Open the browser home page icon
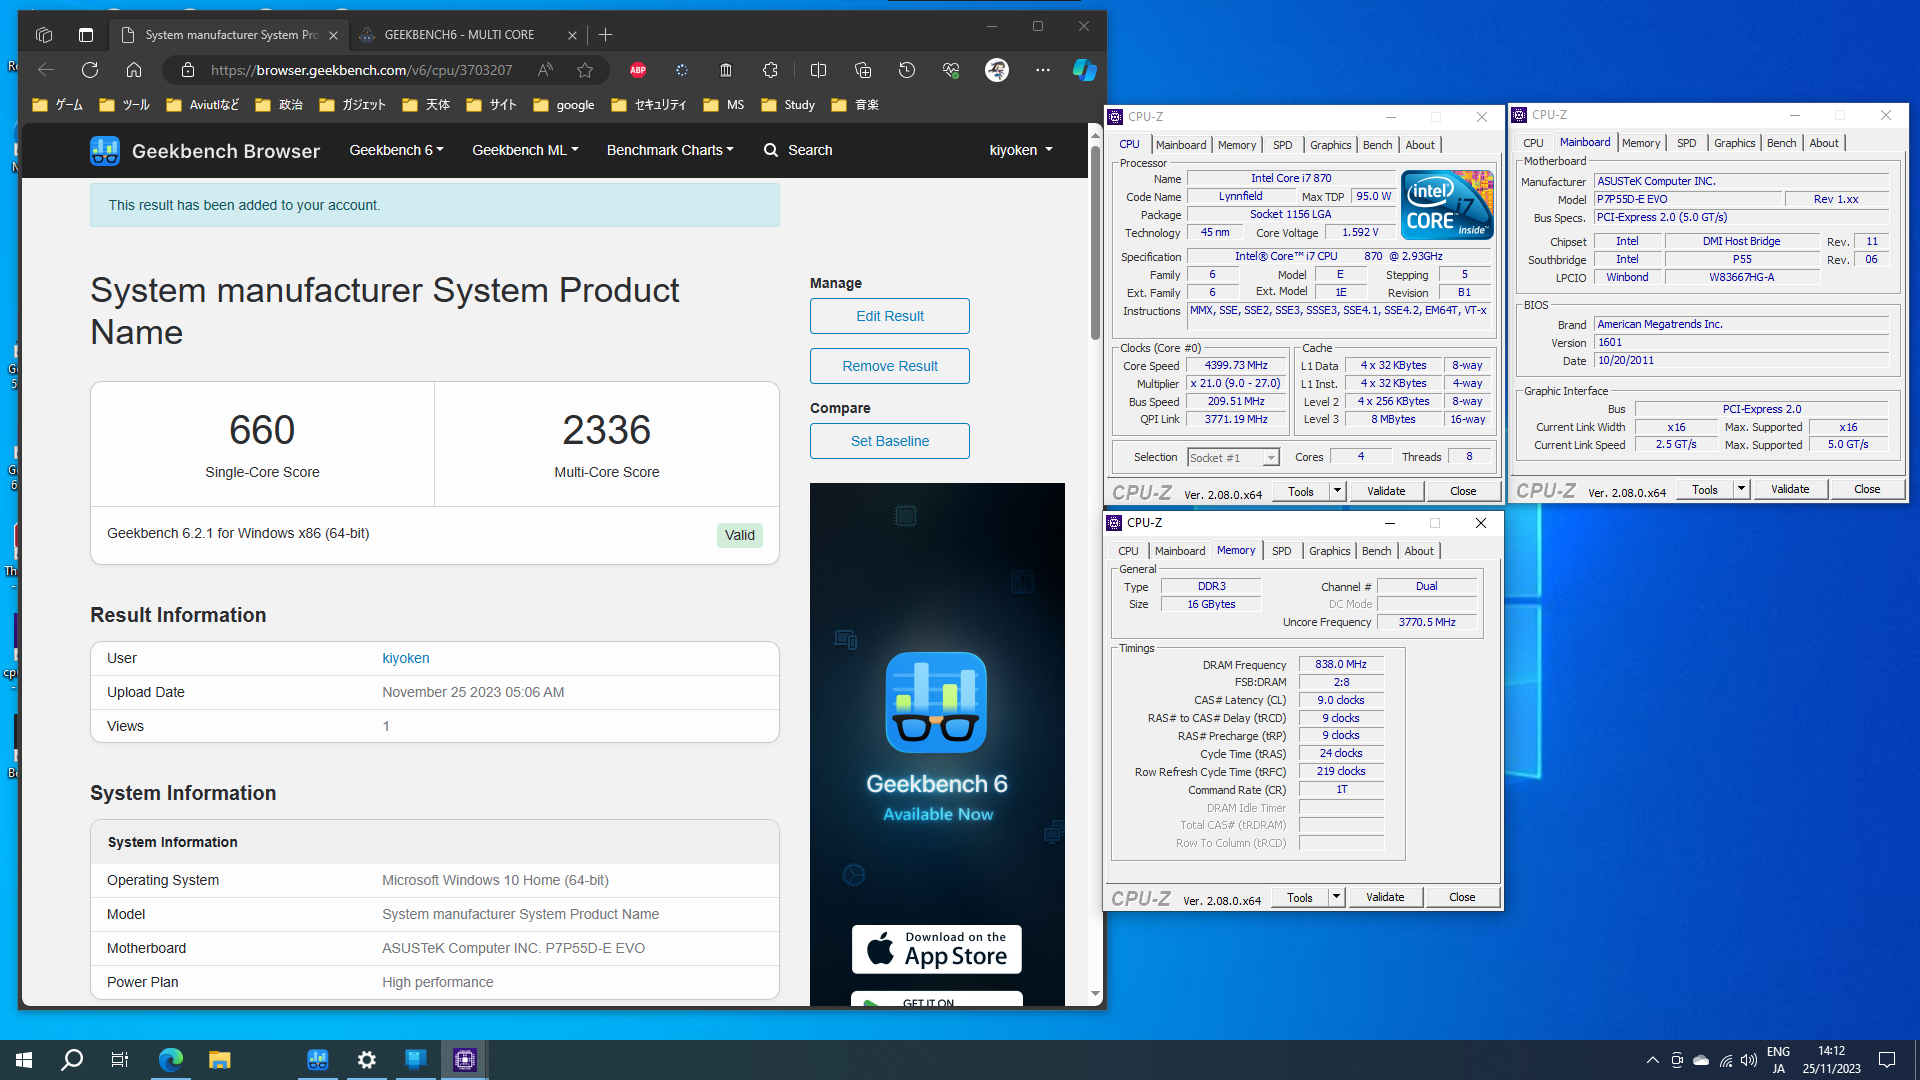The height and width of the screenshot is (1080, 1920). [134, 70]
